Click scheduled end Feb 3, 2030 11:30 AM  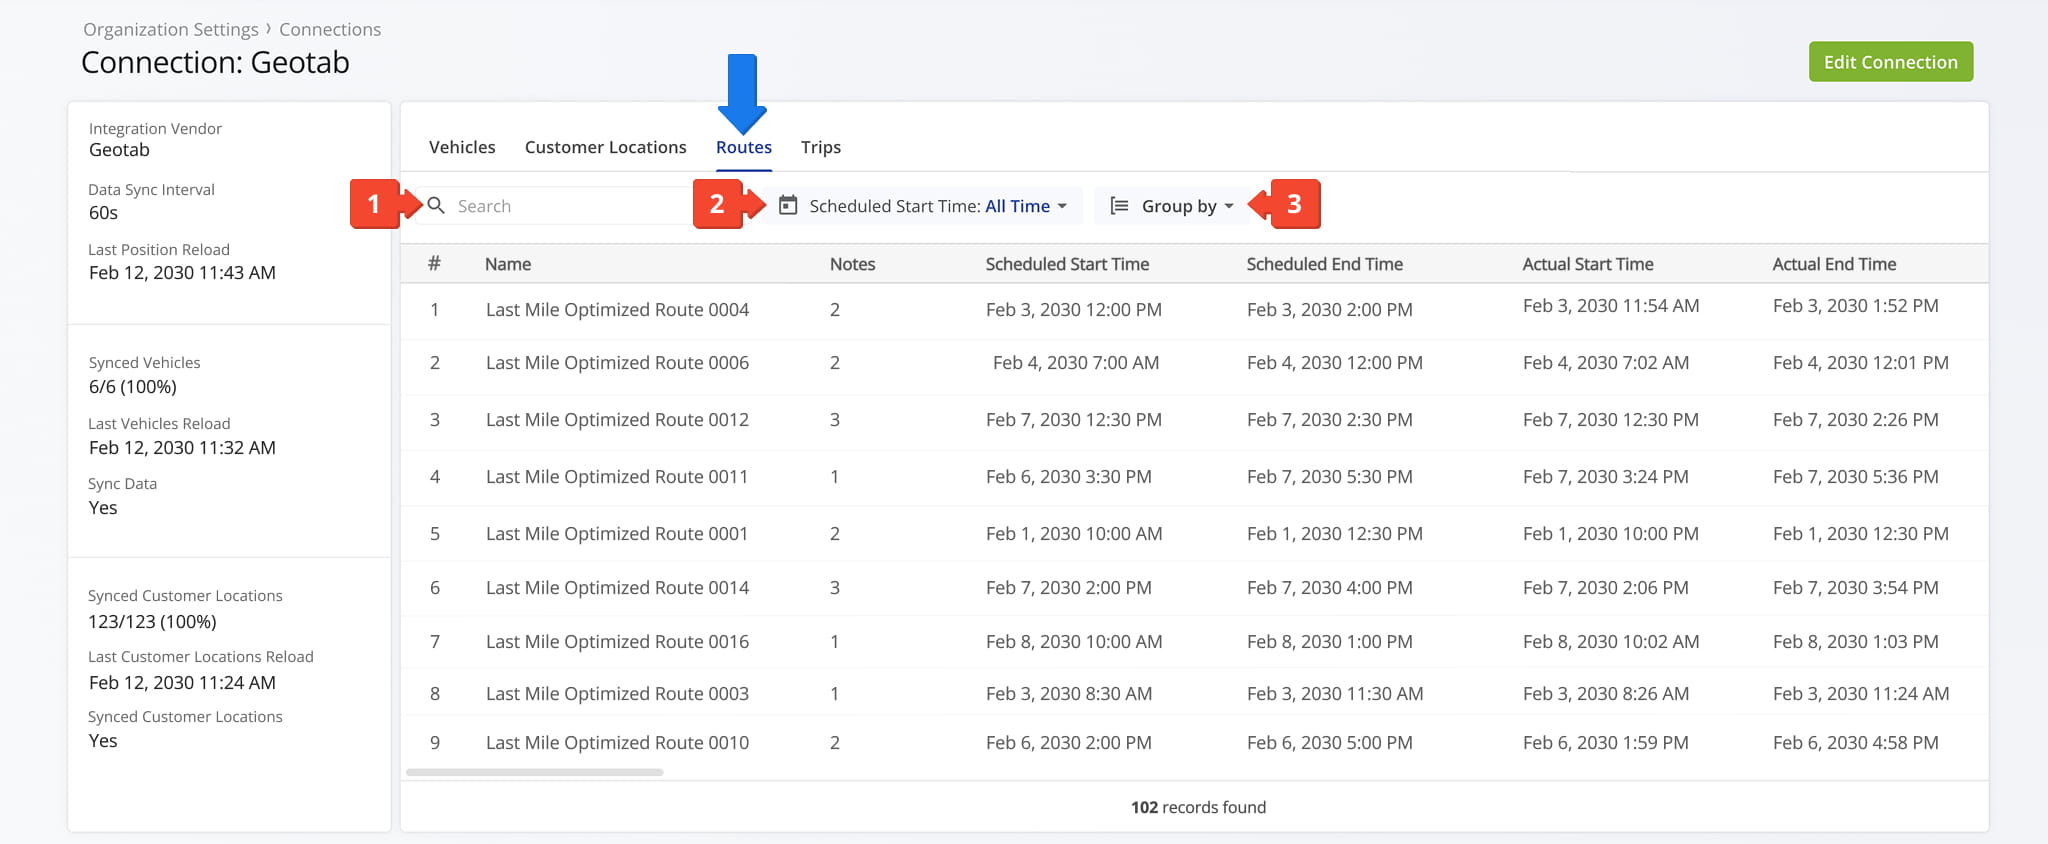(x=1335, y=694)
